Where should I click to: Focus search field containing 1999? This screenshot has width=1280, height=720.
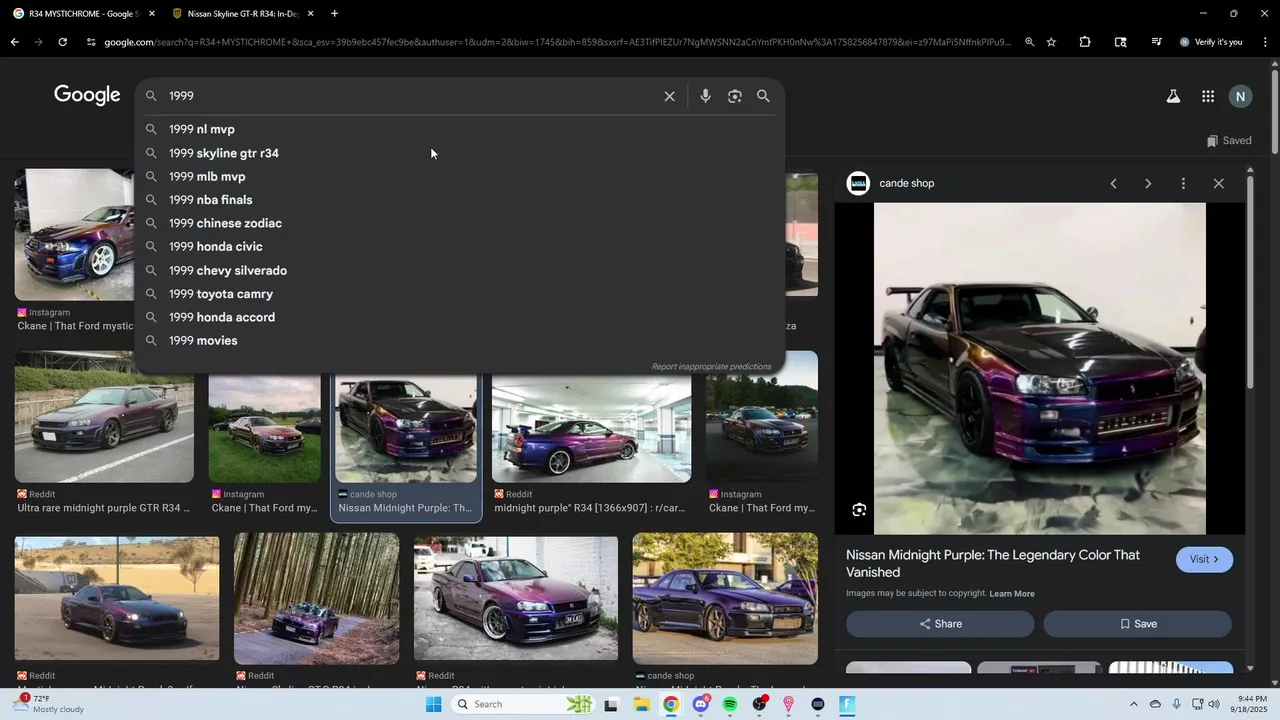click(x=410, y=96)
